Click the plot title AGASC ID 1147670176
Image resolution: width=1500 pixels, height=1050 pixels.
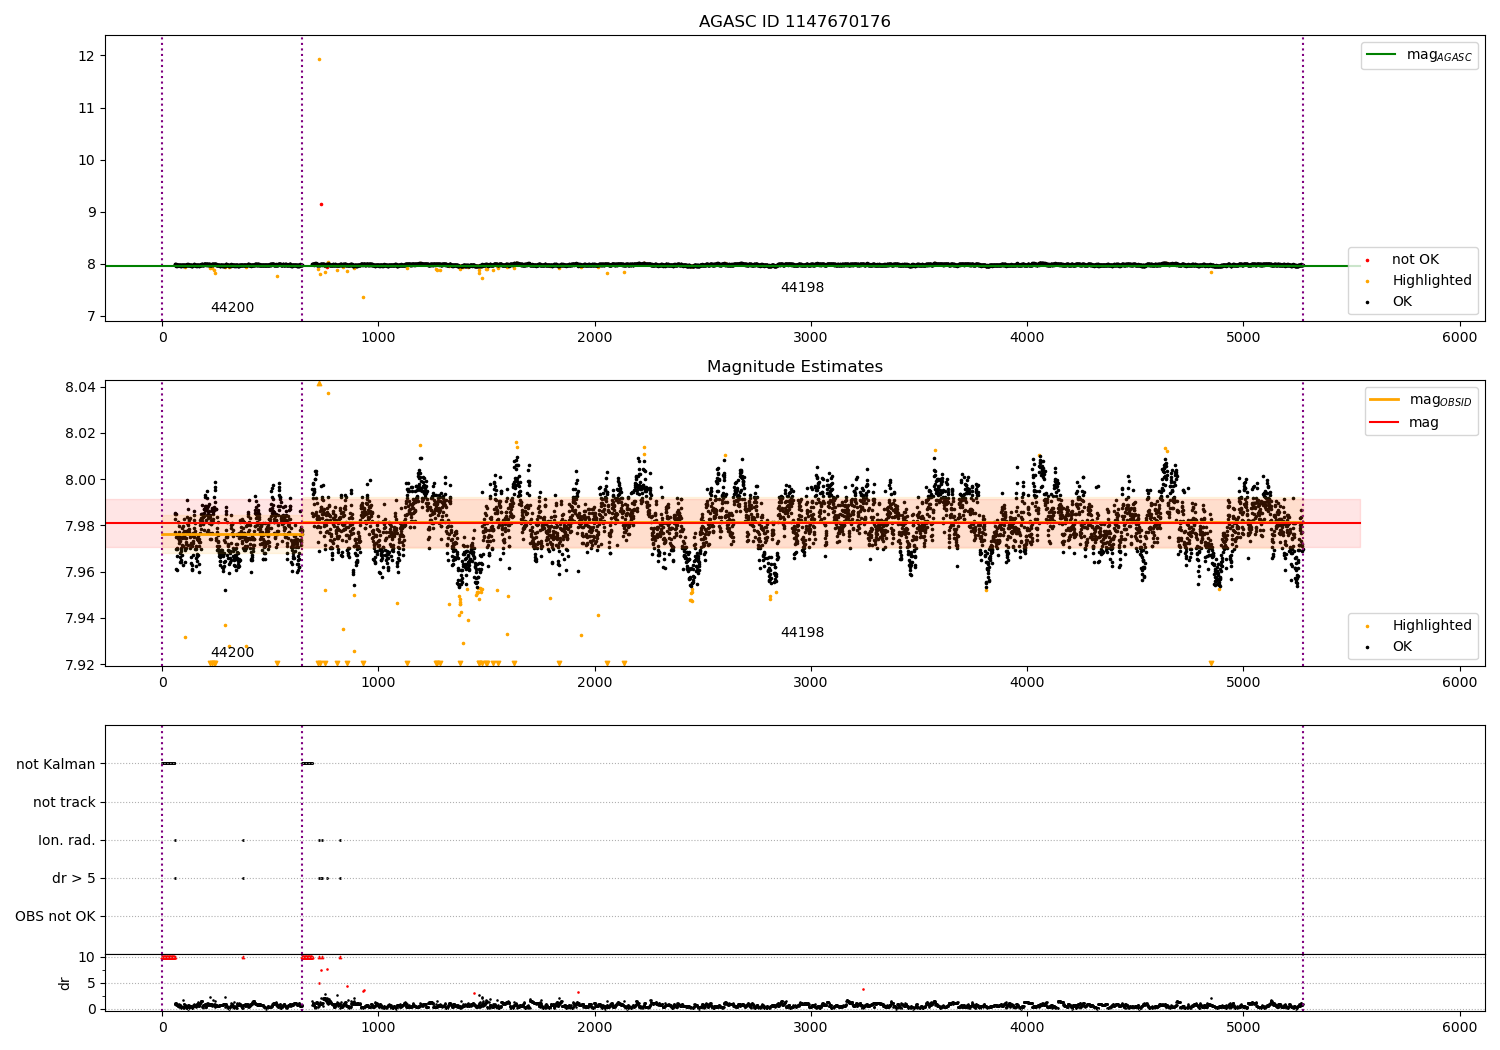794,22
